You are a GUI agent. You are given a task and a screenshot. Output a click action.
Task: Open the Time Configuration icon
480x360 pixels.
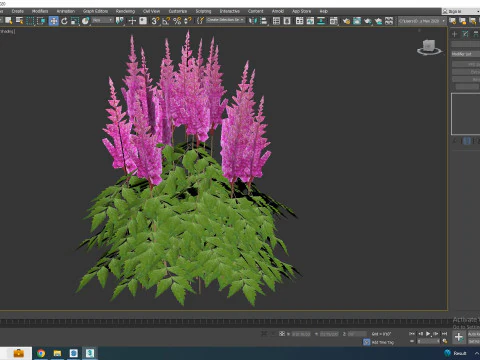click(444, 341)
